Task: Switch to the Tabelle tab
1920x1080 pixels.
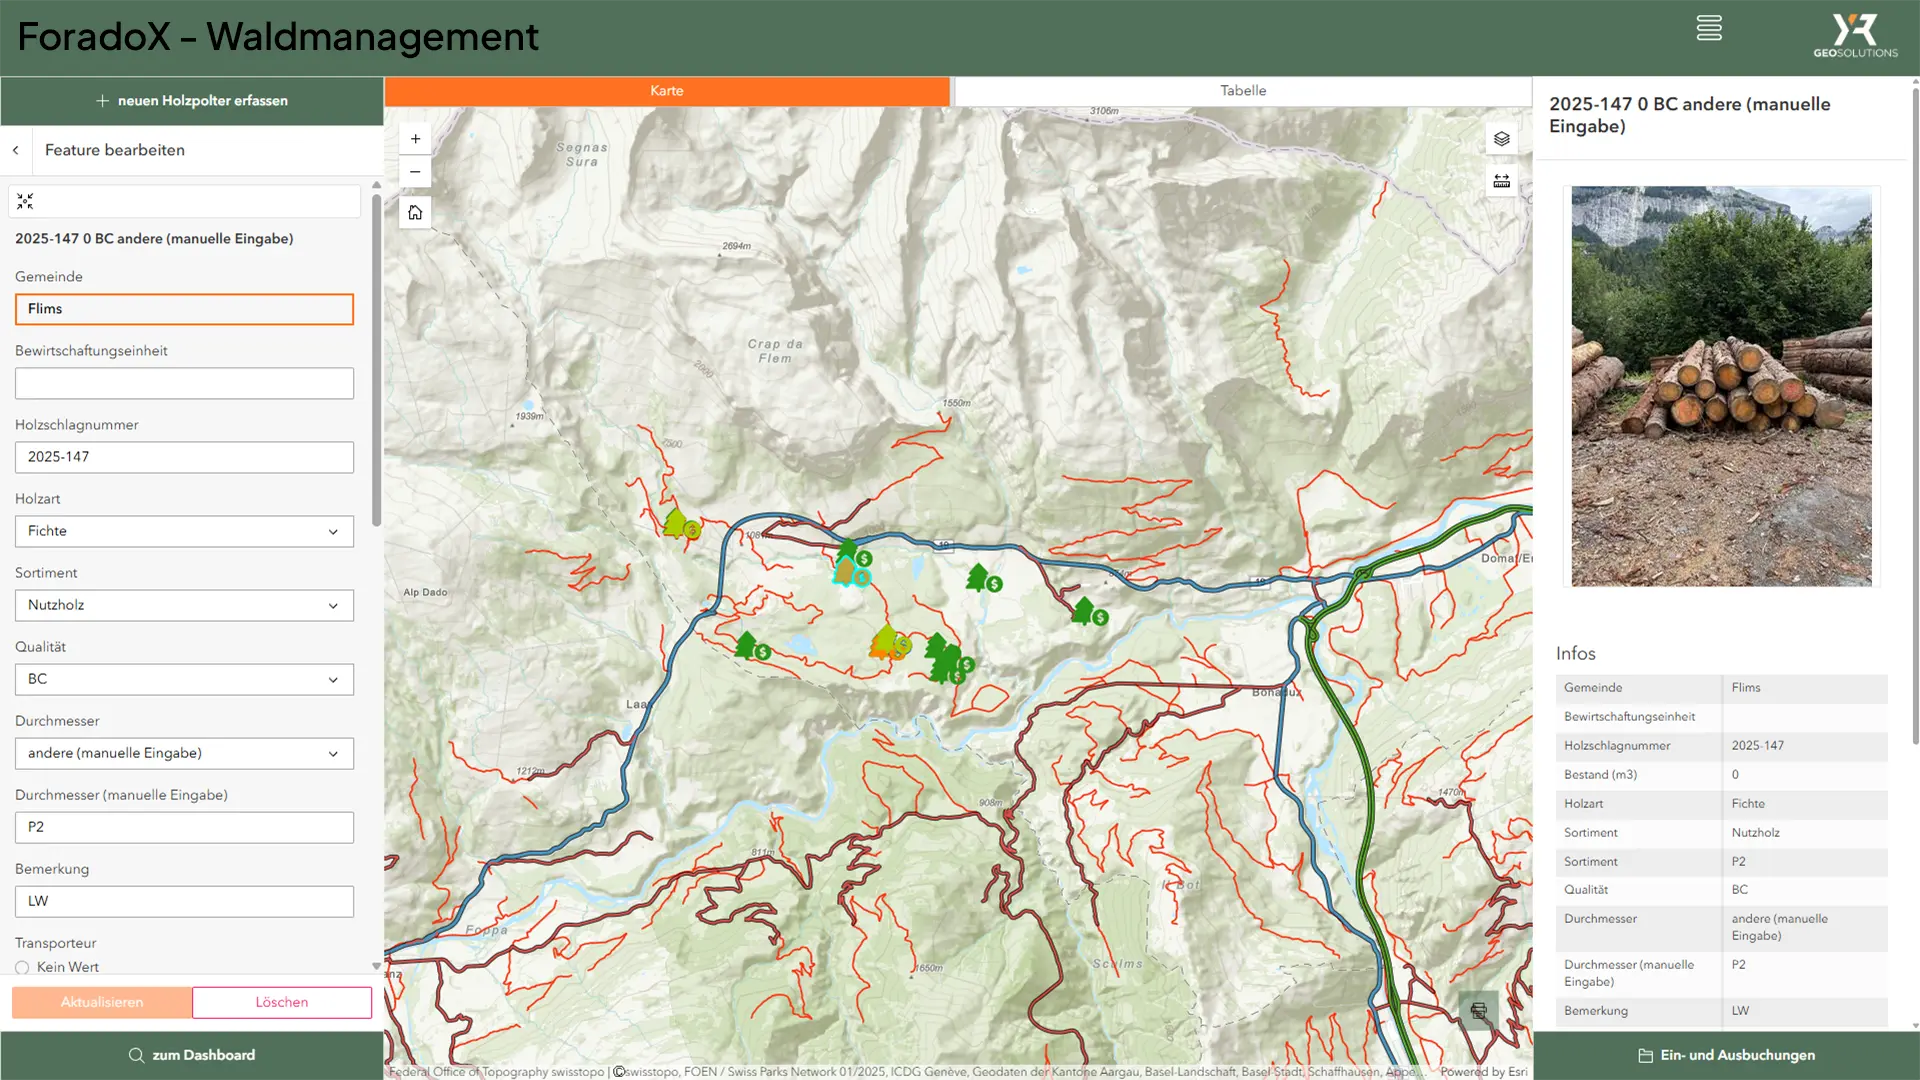Action: [x=1242, y=91]
